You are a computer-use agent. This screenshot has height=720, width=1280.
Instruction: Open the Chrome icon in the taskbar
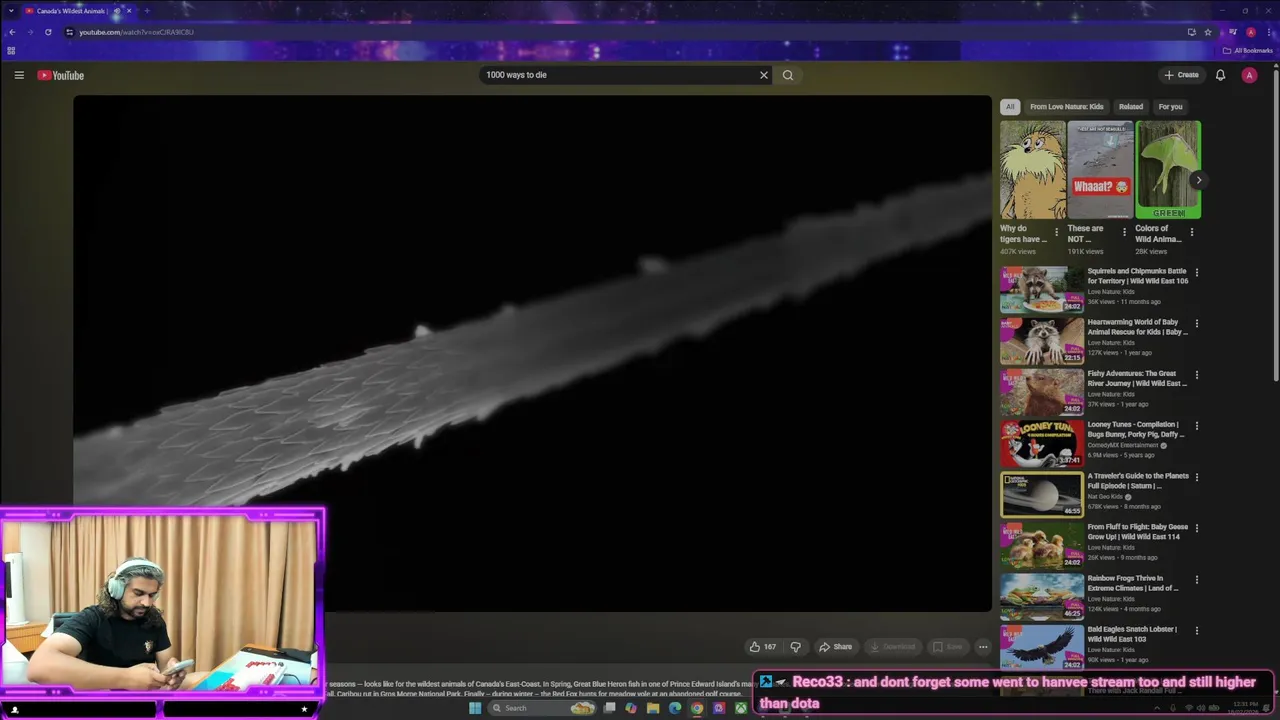[x=697, y=708]
